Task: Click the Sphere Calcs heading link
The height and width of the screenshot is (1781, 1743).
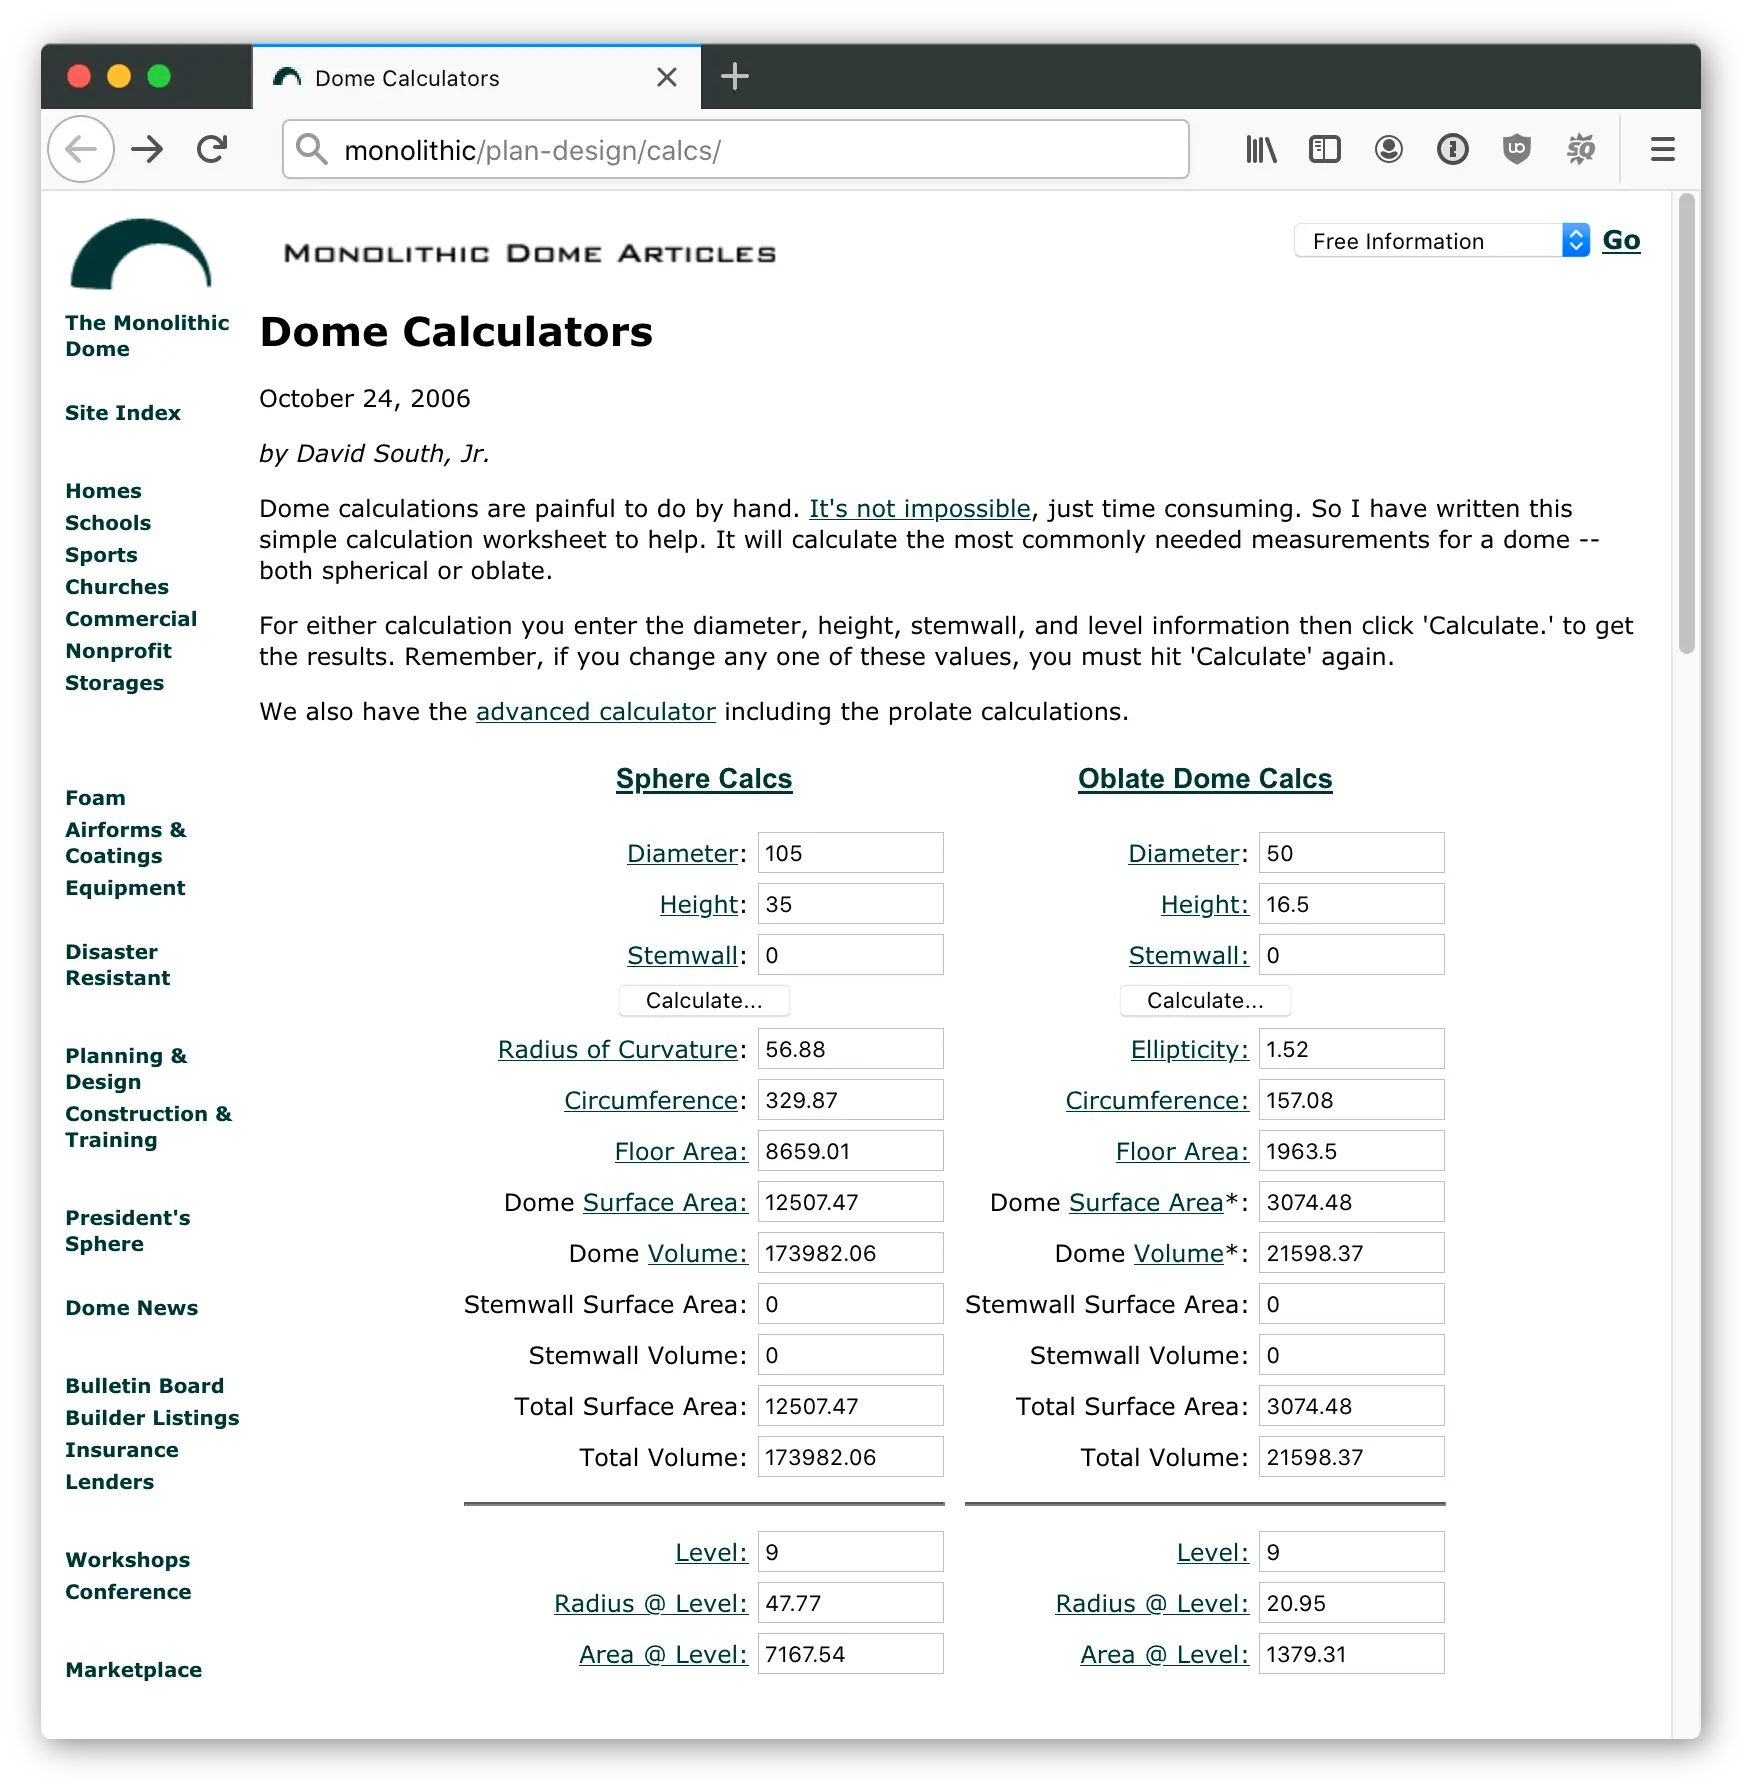Action: (x=704, y=779)
